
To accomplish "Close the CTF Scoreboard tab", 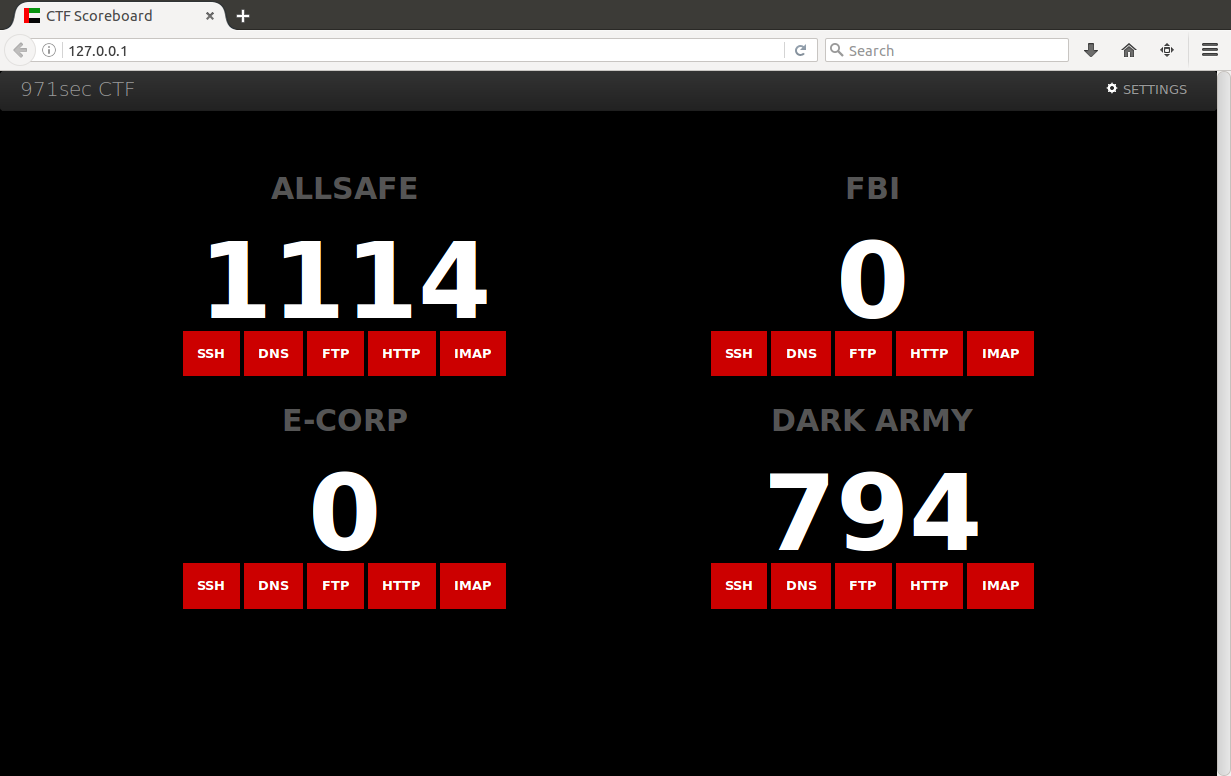I will (210, 16).
